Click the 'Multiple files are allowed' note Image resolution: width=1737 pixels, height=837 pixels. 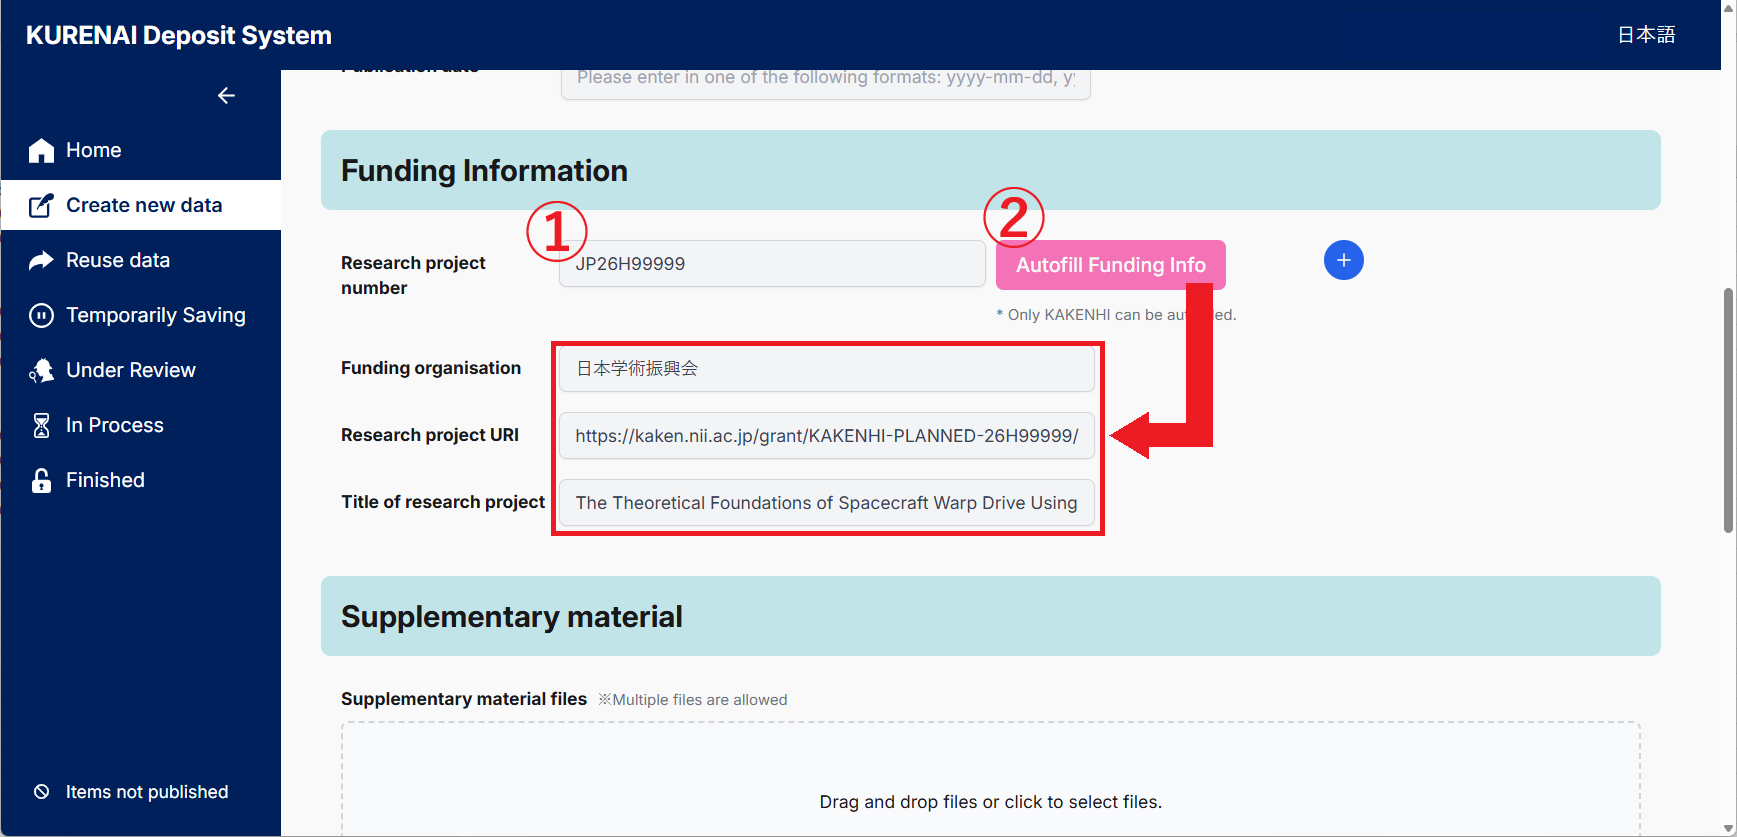pyautogui.click(x=693, y=700)
